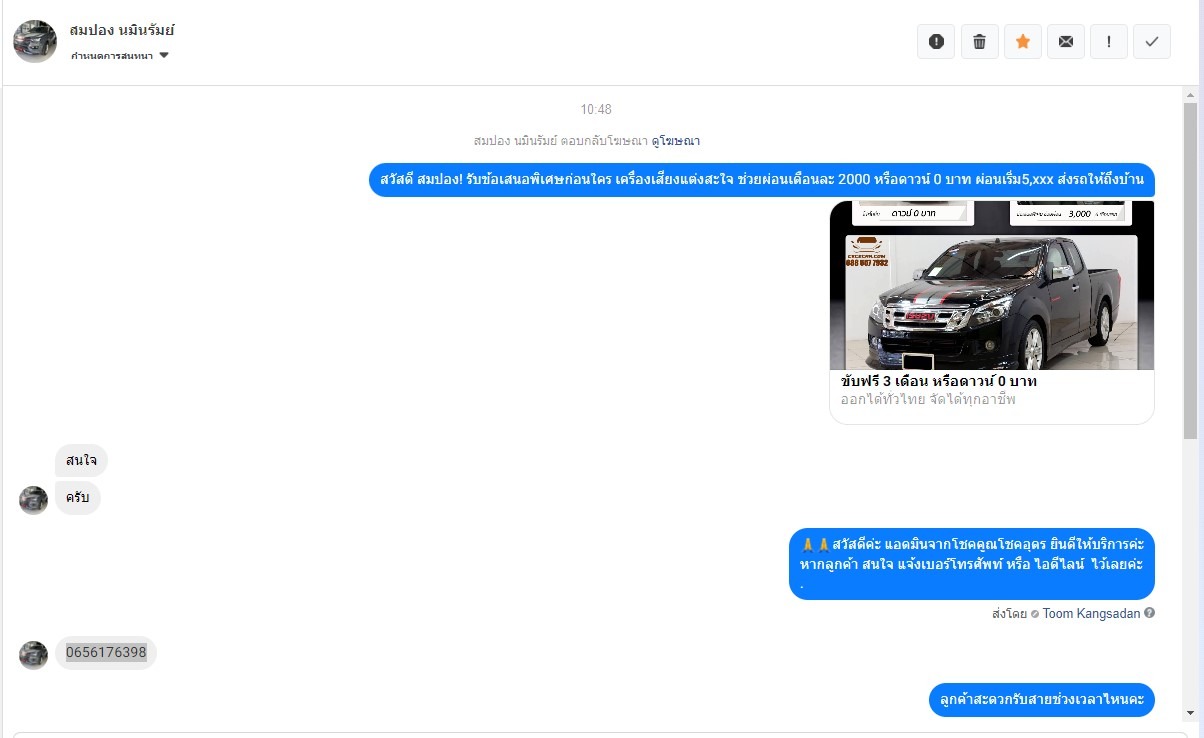Click the avatar next to ครับ message
The width and height of the screenshot is (1204, 738).
pyautogui.click(x=34, y=500)
